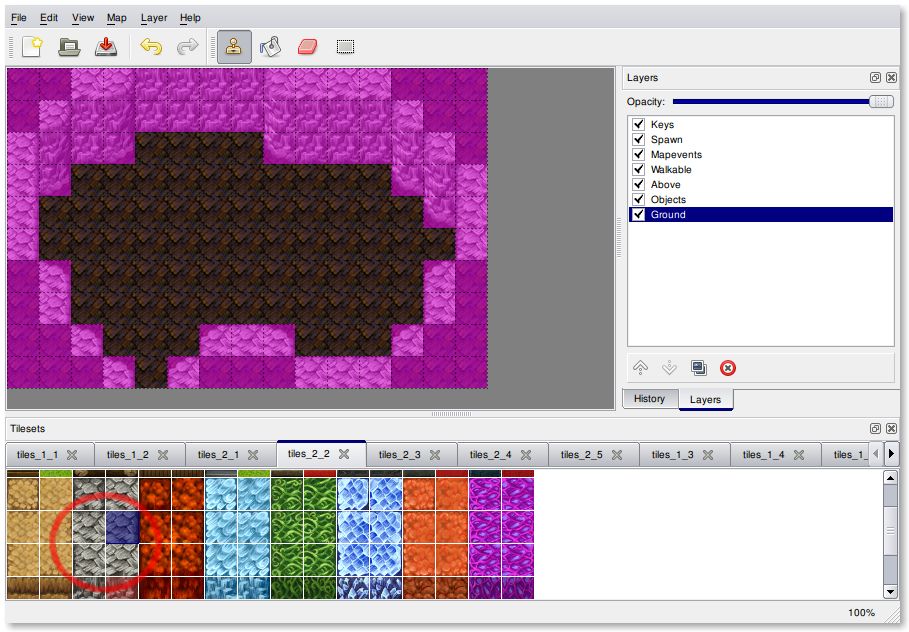Screen dimensions: 909x632
Task: Adjust the layer Opacity slider
Action: point(880,102)
